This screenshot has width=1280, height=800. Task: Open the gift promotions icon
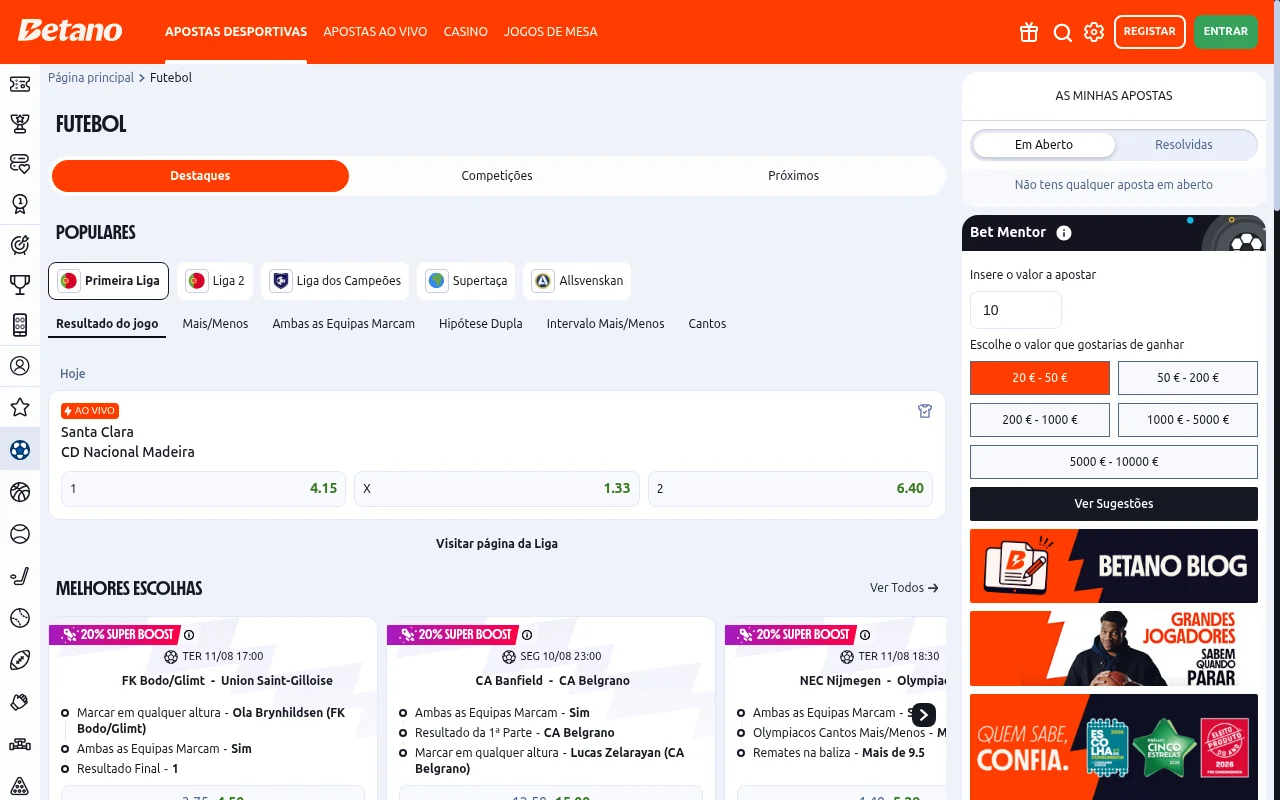pyautogui.click(x=1029, y=32)
